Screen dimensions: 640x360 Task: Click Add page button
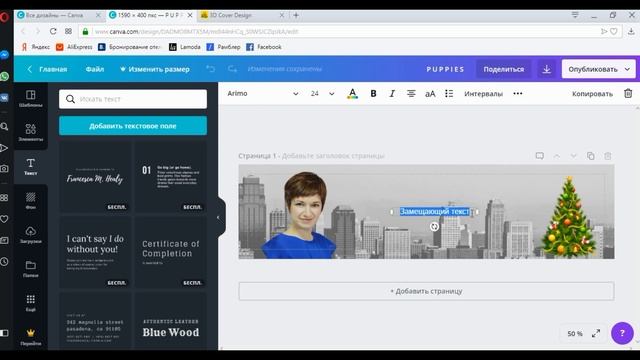[426, 291]
